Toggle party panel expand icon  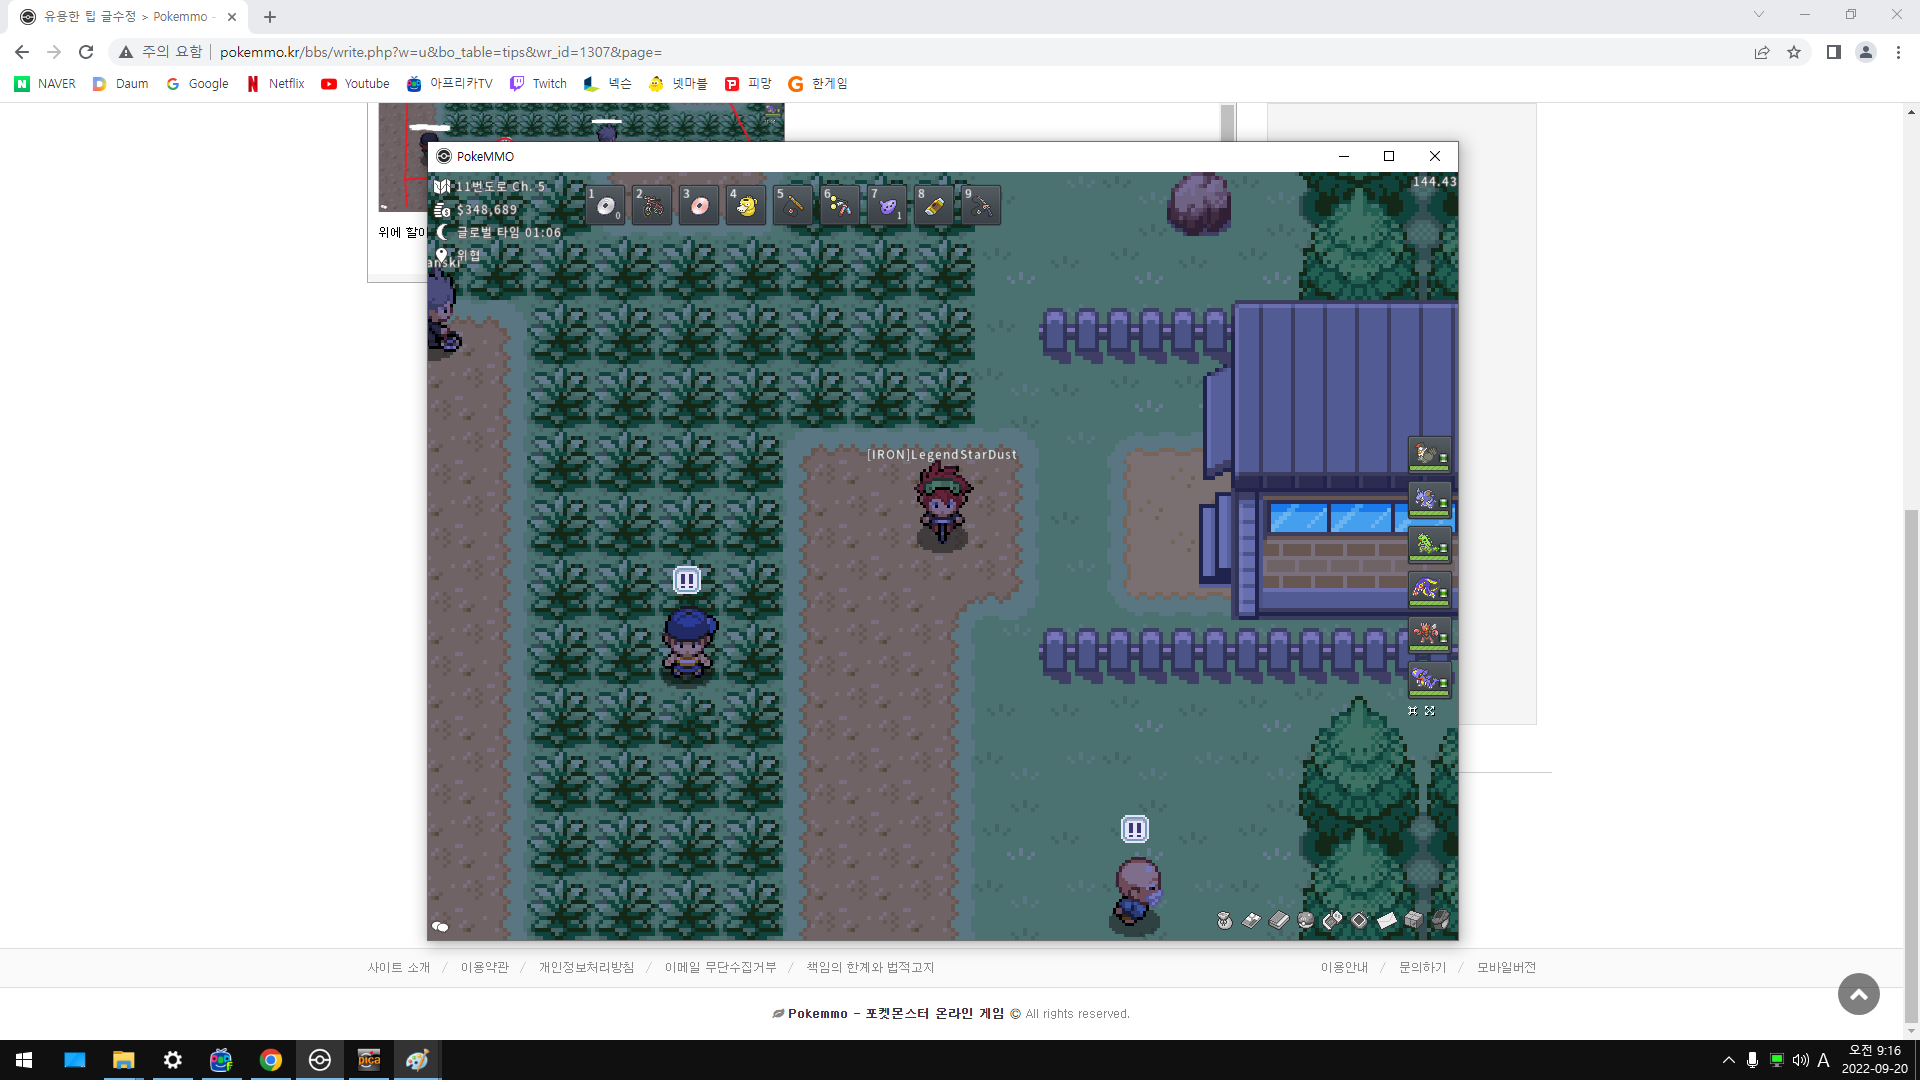click(x=1430, y=711)
